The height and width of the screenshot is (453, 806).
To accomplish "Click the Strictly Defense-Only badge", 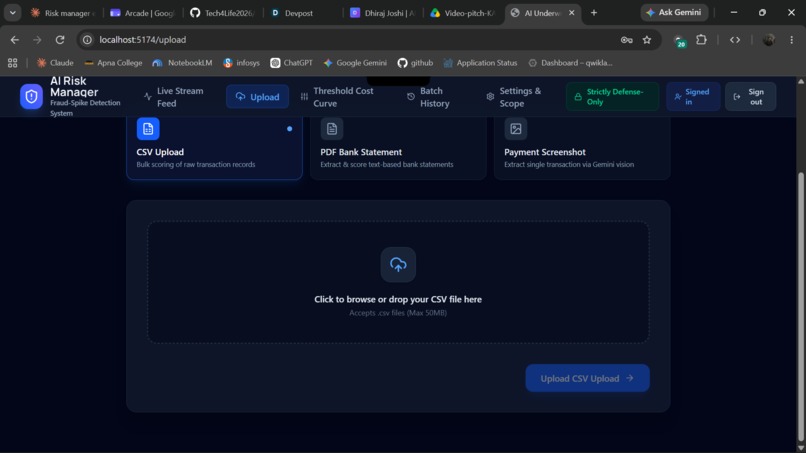I will pos(612,97).
